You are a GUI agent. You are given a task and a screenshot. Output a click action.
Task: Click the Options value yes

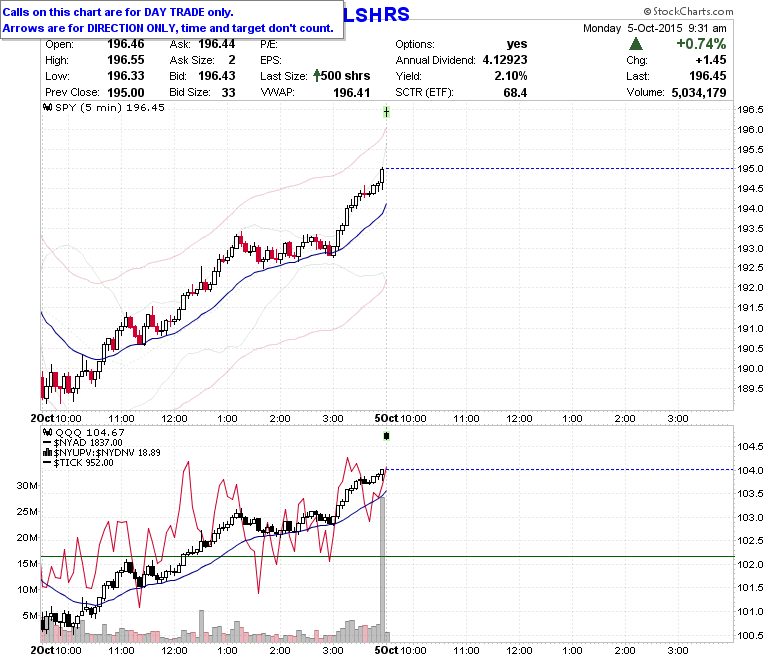tap(517, 44)
